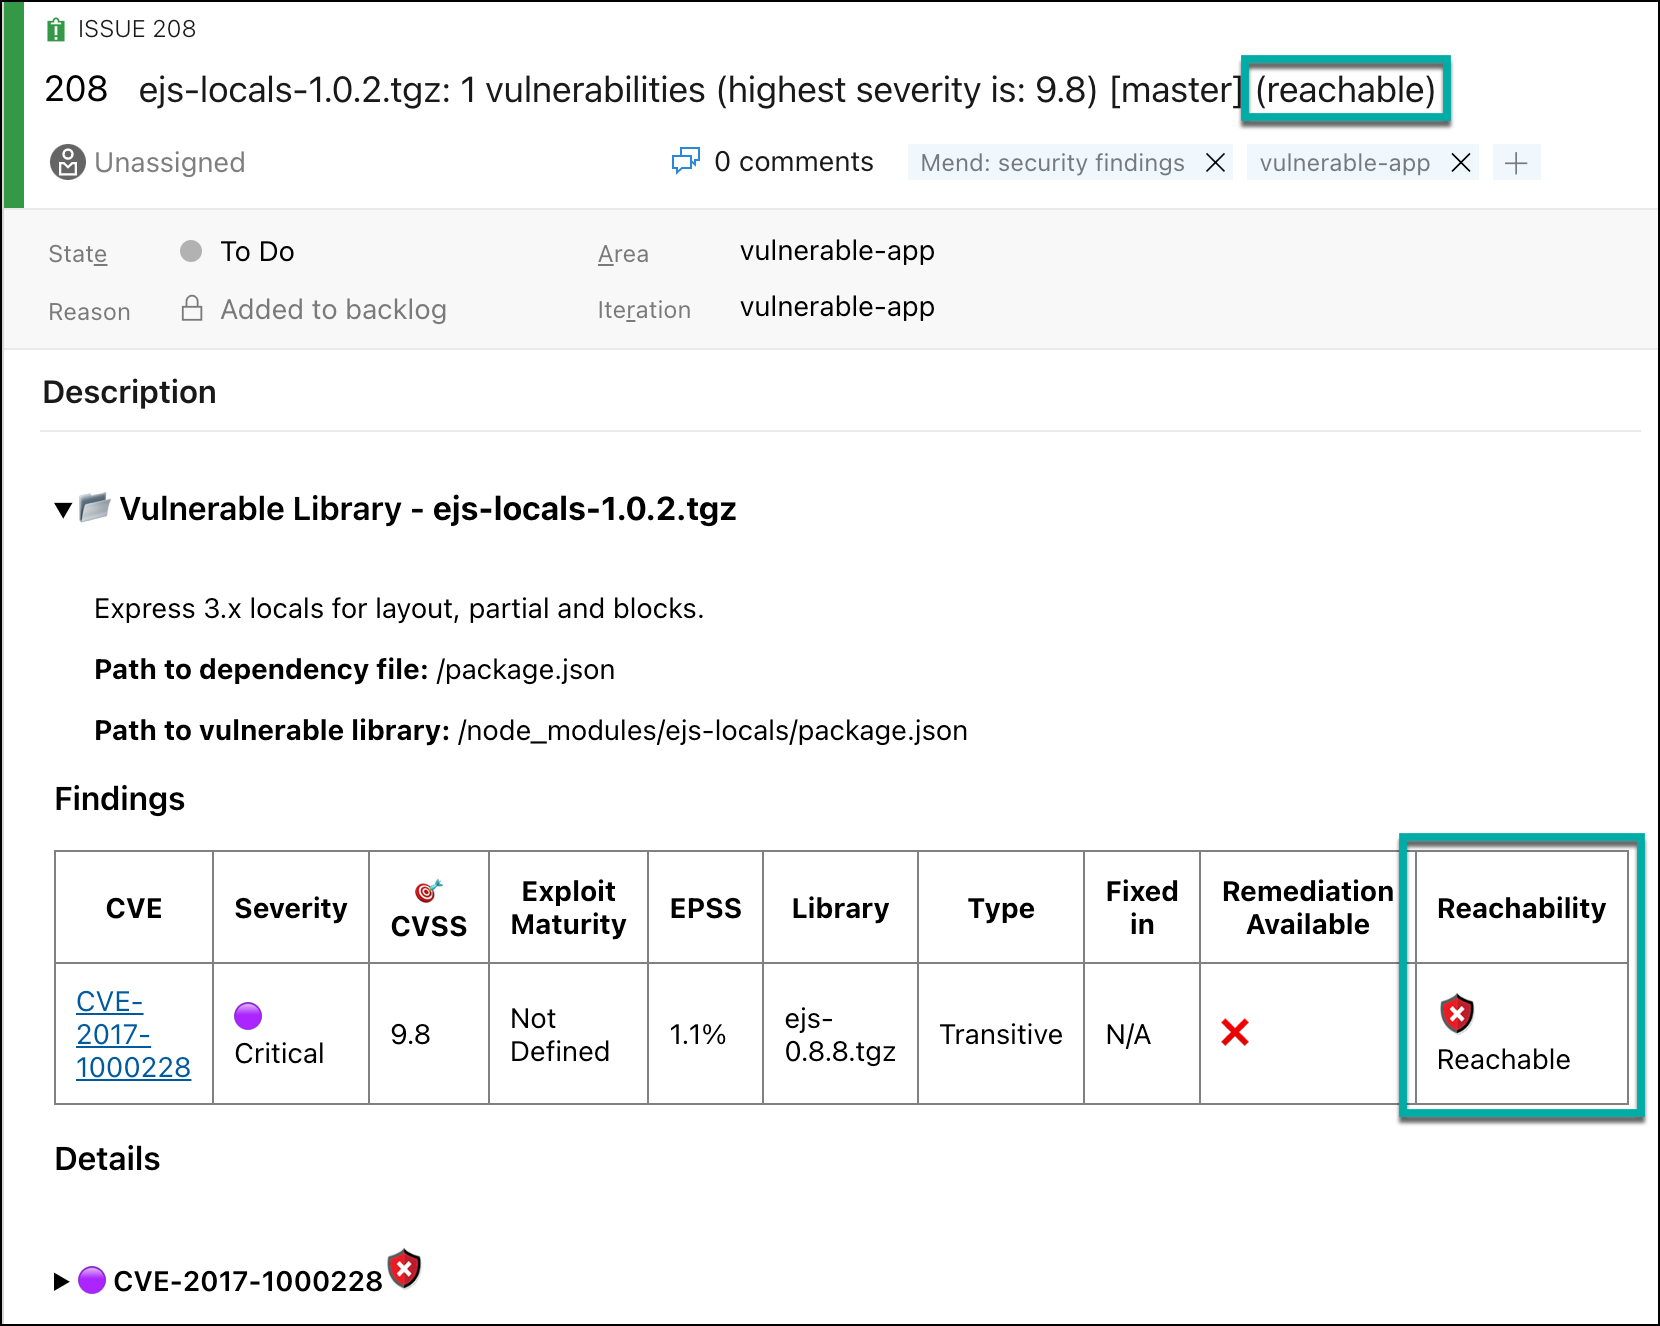Add a new tag with plus button
Screen dimensions: 1660x1326
[1516, 163]
